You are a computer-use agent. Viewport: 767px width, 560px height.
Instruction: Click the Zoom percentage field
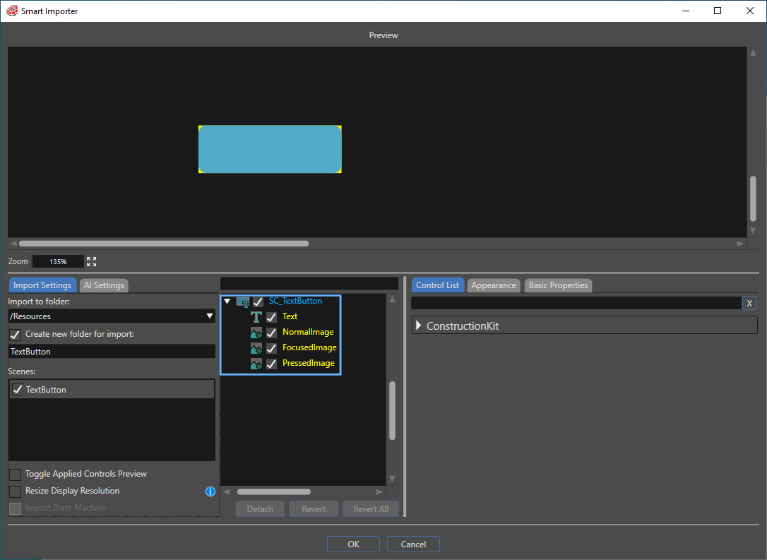(58, 262)
